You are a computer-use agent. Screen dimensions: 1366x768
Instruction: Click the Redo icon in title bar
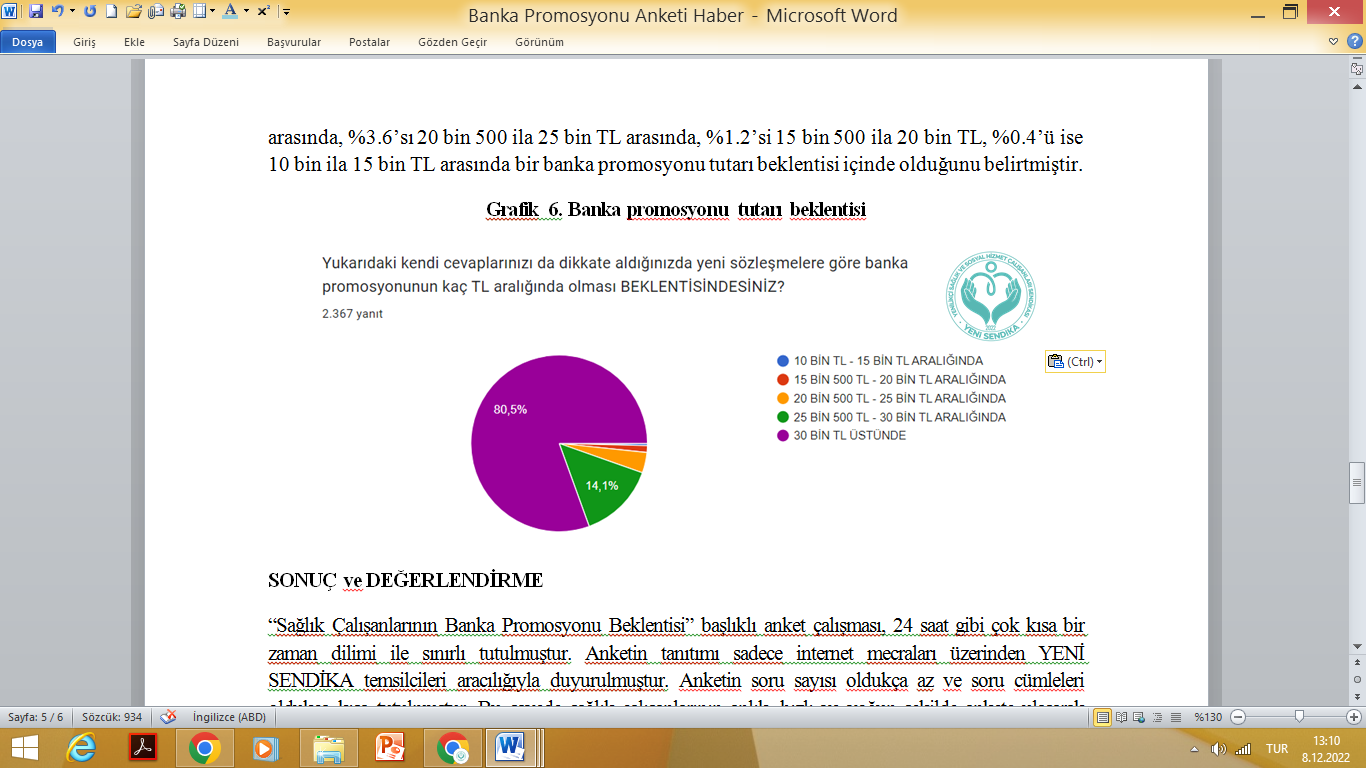point(90,12)
